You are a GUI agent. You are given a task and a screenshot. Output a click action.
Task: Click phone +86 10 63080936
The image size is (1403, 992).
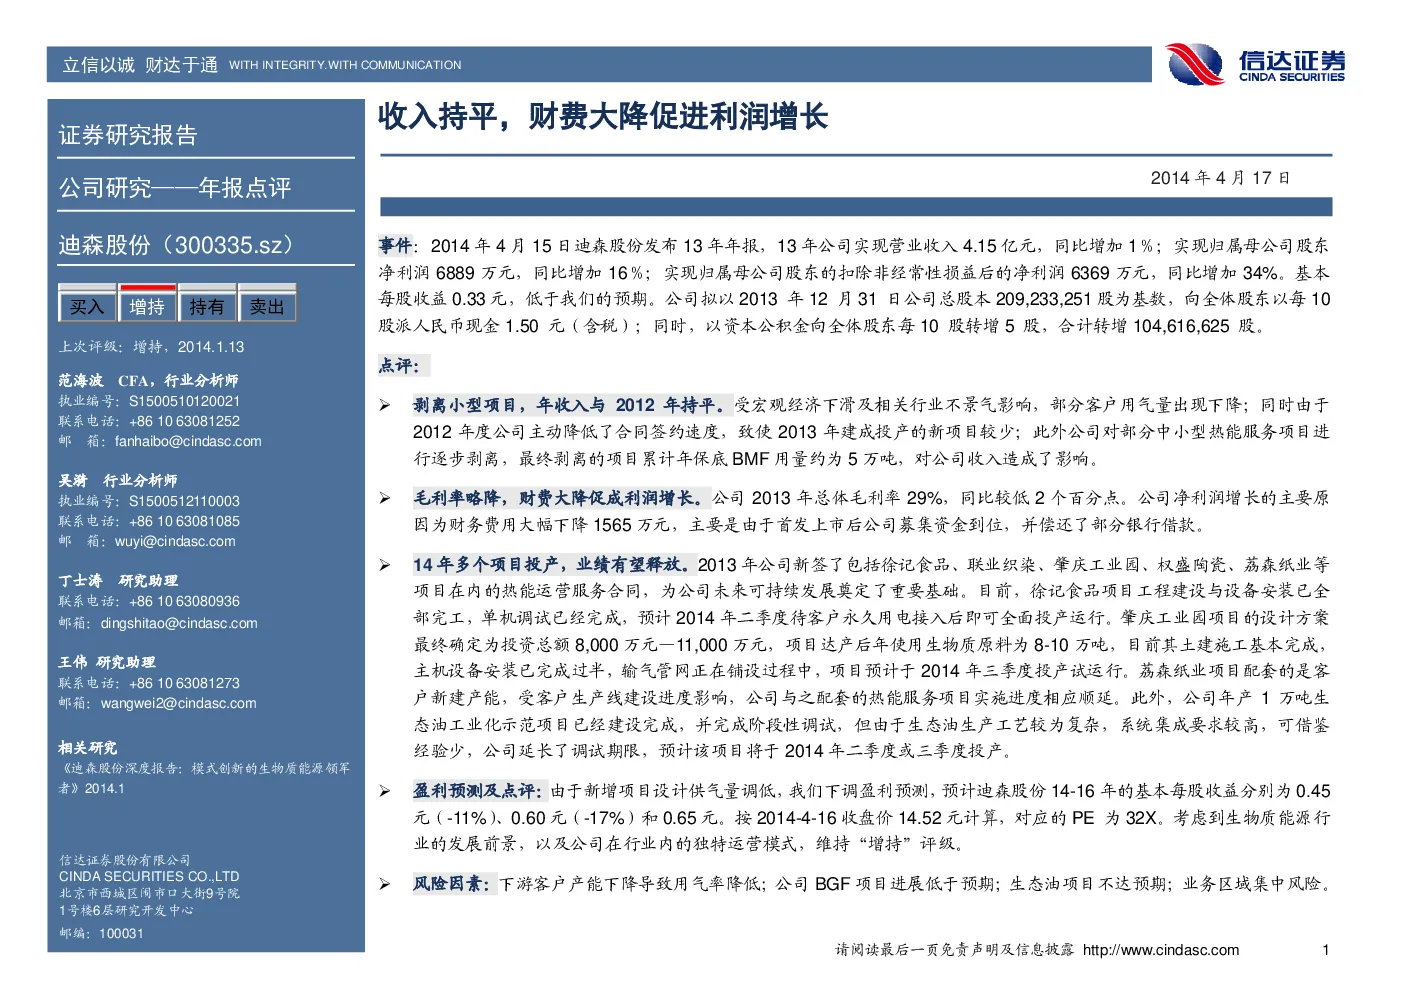[x=185, y=601]
